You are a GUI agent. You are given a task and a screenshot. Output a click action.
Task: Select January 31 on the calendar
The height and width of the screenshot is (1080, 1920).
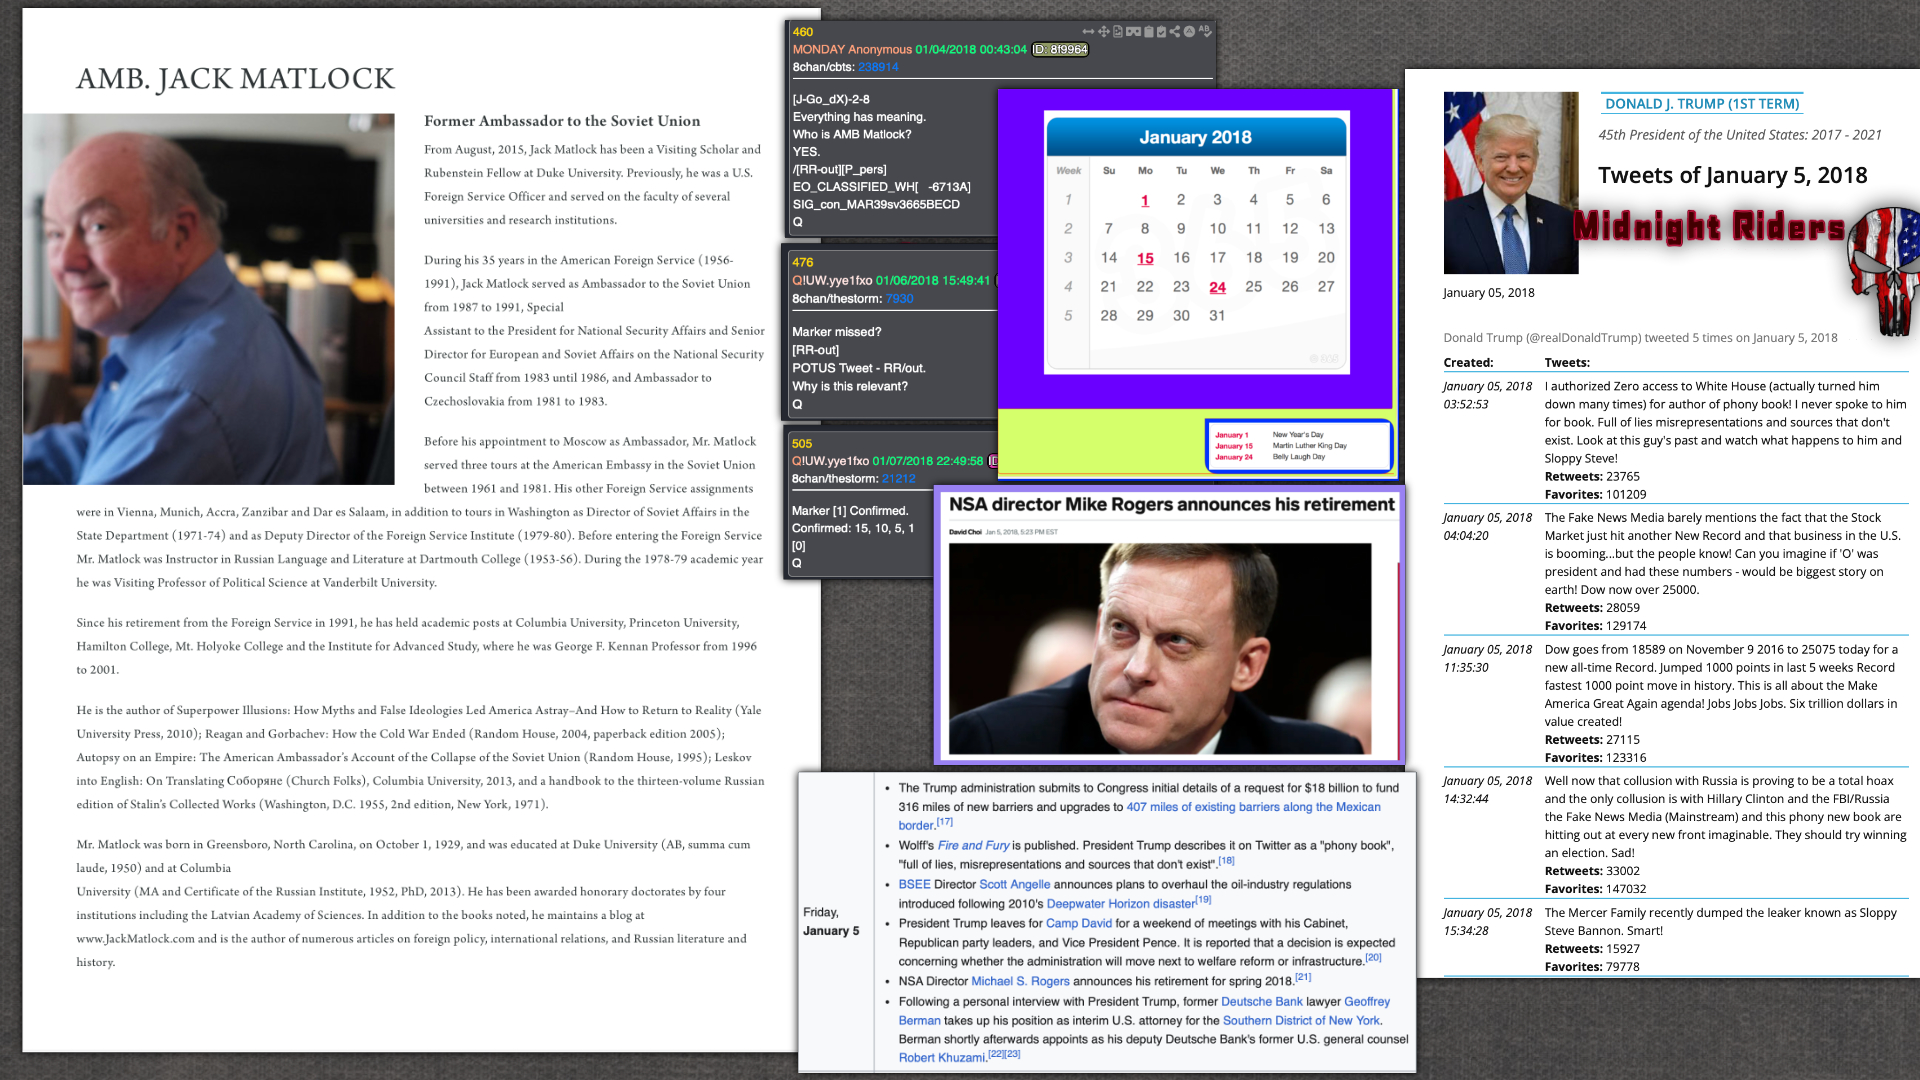tap(1217, 316)
